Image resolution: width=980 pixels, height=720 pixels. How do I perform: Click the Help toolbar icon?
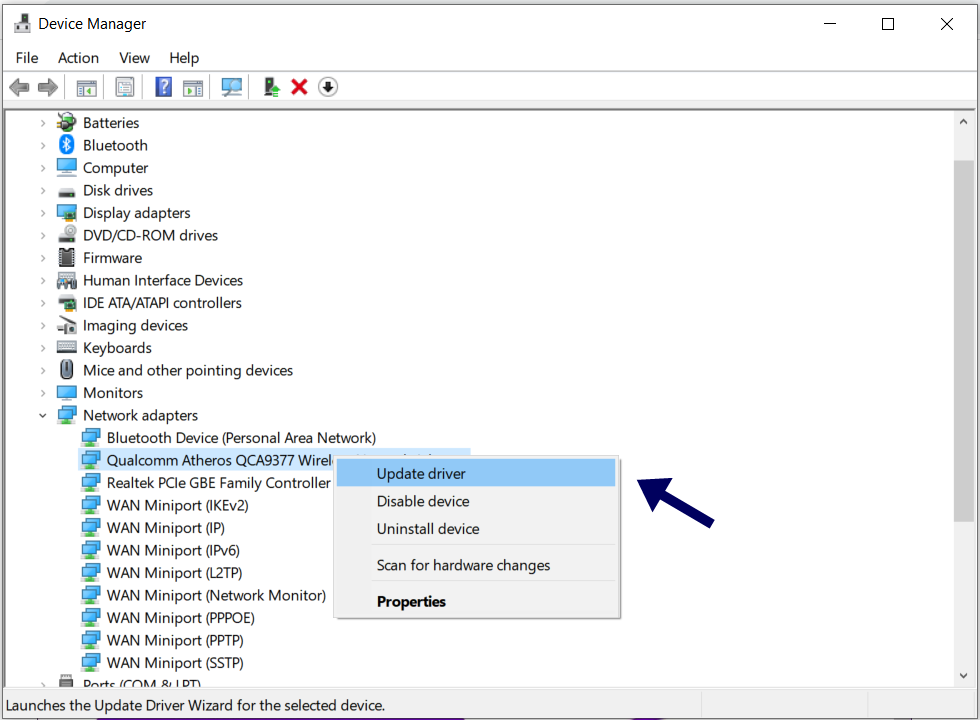[164, 88]
